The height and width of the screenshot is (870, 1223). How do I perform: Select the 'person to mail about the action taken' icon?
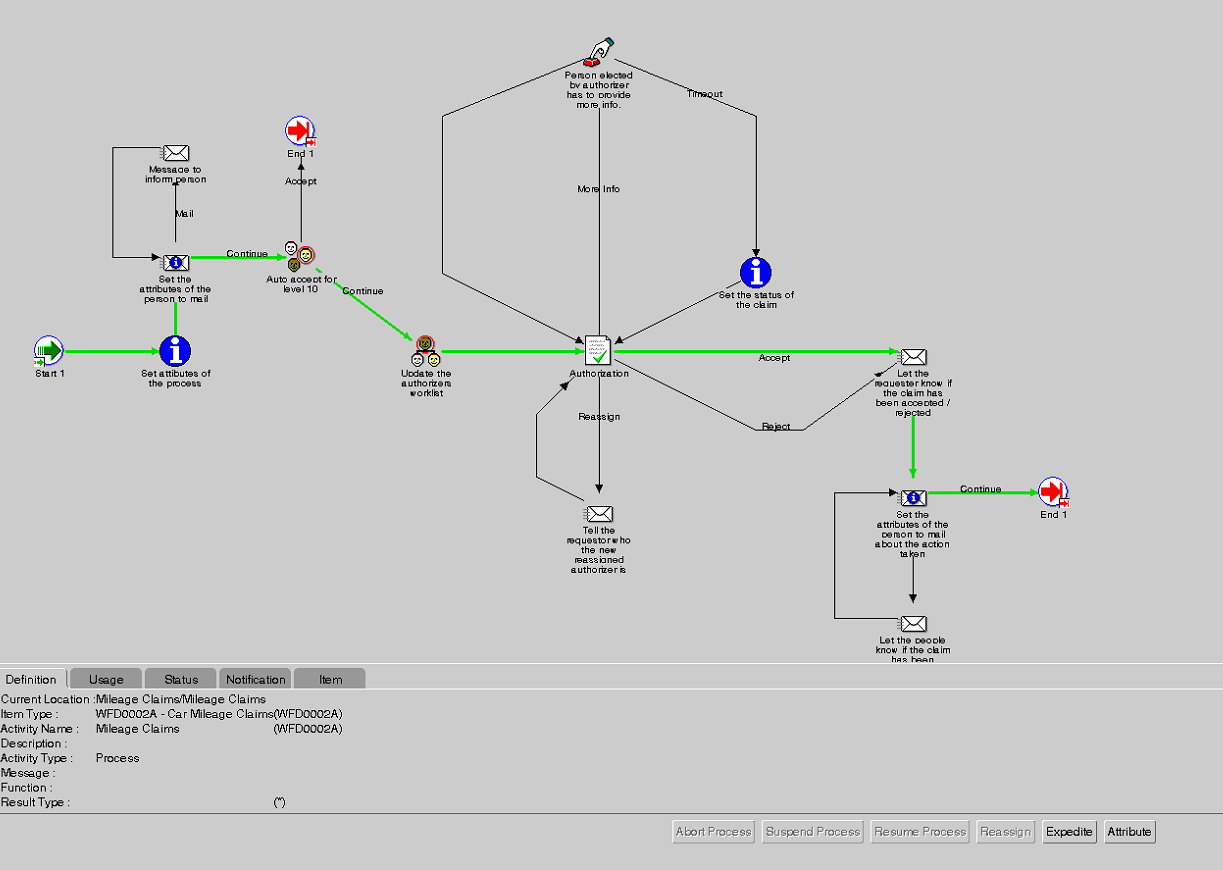[x=913, y=498]
